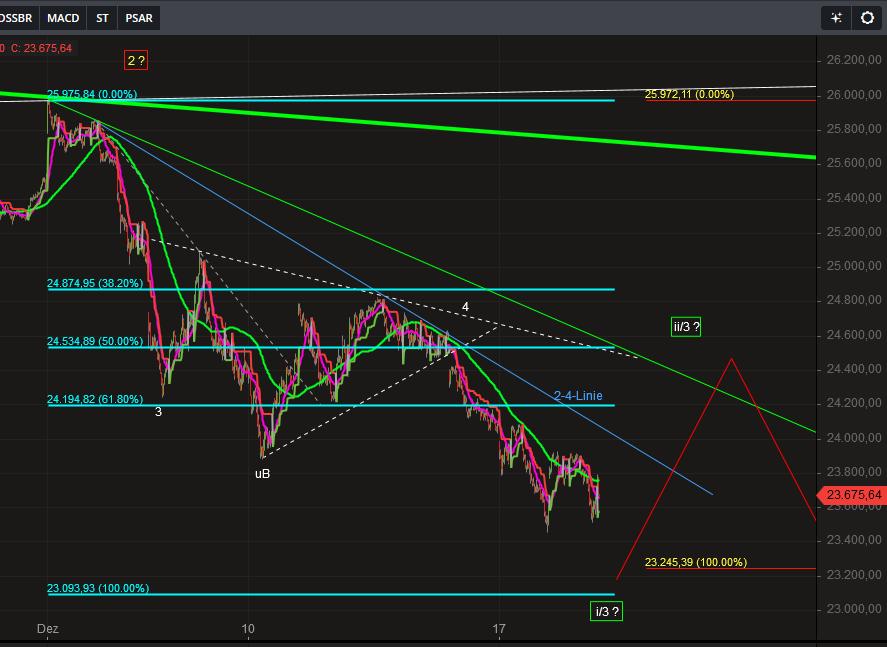Select the '2-4-Linie' text label
887x647 pixels.
tap(580, 396)
